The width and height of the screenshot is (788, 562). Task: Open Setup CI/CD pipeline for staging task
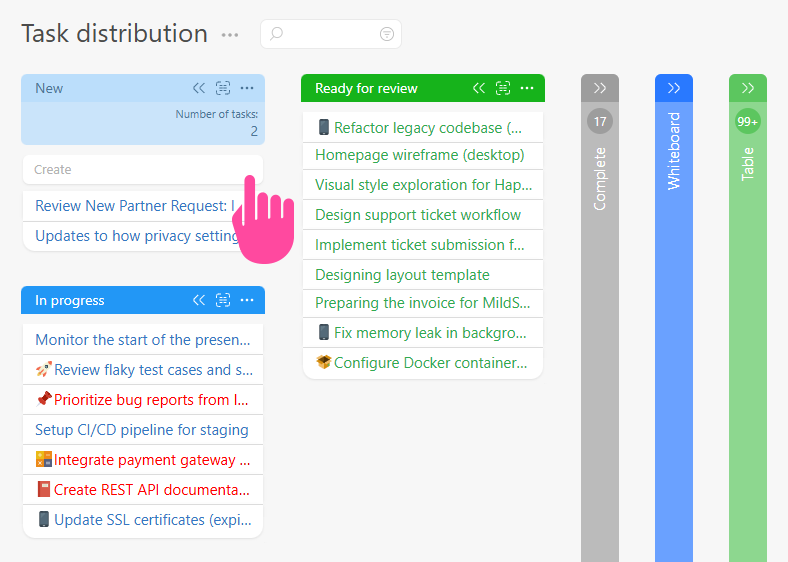point(141,430)
